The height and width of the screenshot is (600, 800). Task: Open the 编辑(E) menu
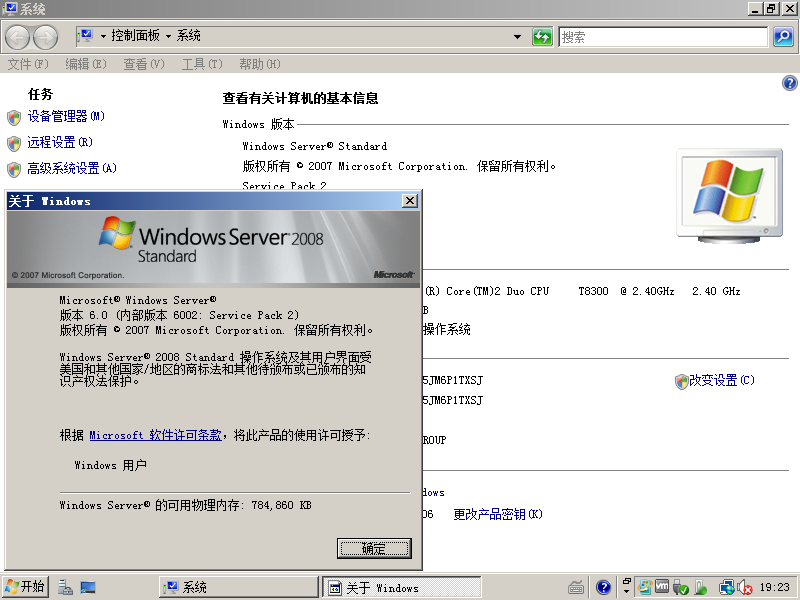[86, 64]
